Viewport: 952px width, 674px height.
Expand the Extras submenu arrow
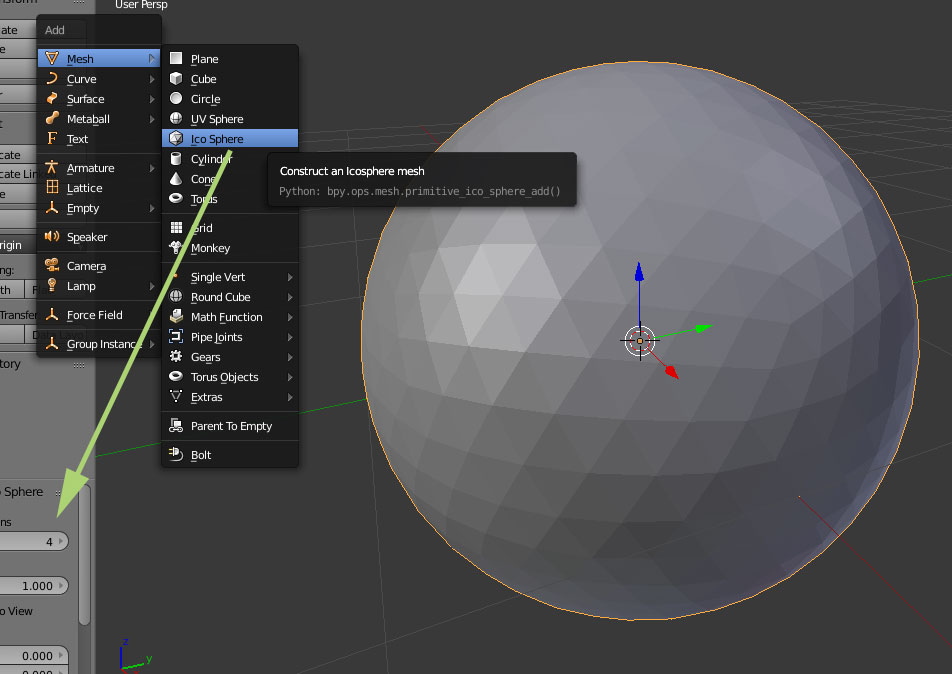[x=290, y=397]
